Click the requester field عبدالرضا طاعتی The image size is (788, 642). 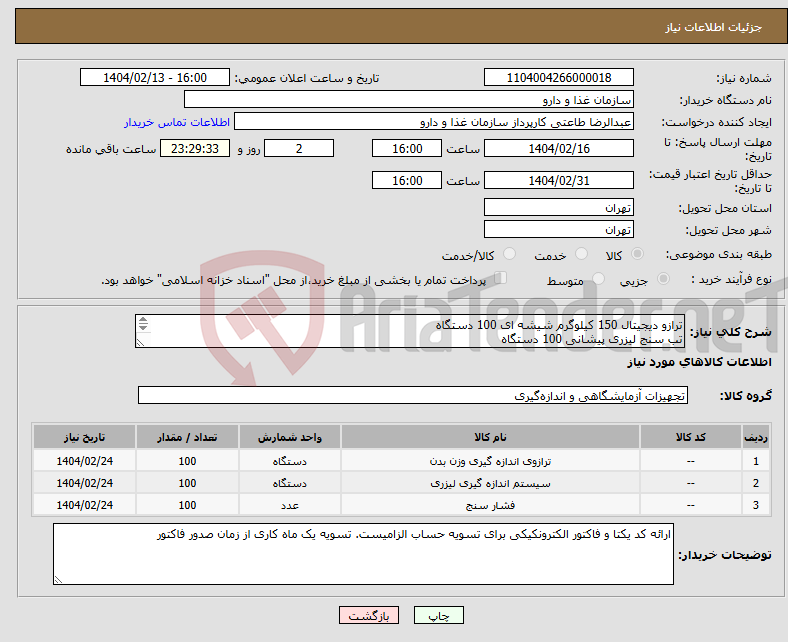(434, 122)
